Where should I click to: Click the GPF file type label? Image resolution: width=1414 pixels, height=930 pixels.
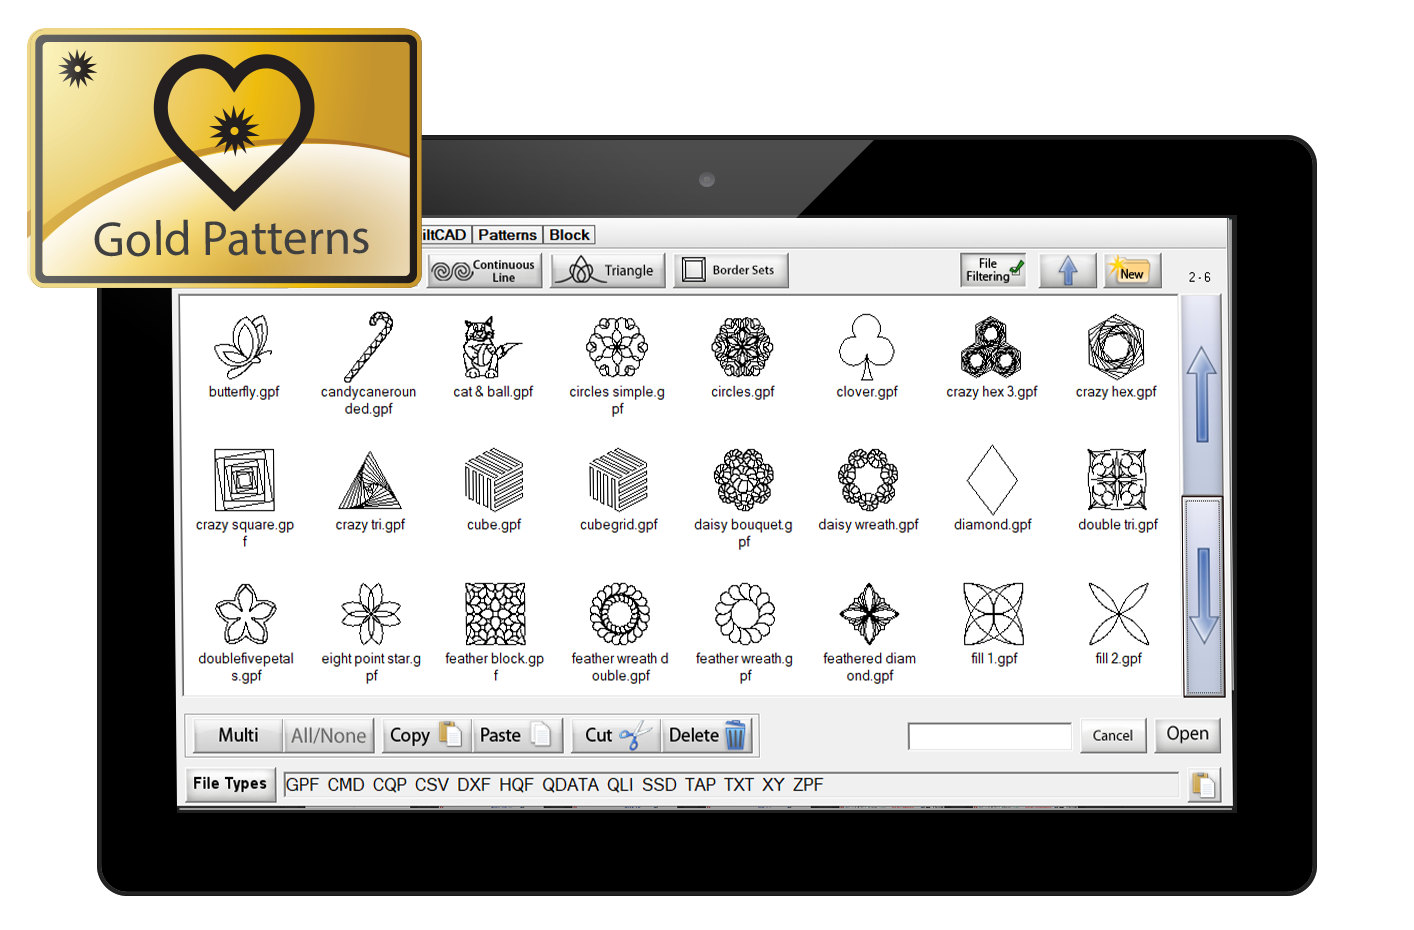(302, 785)
